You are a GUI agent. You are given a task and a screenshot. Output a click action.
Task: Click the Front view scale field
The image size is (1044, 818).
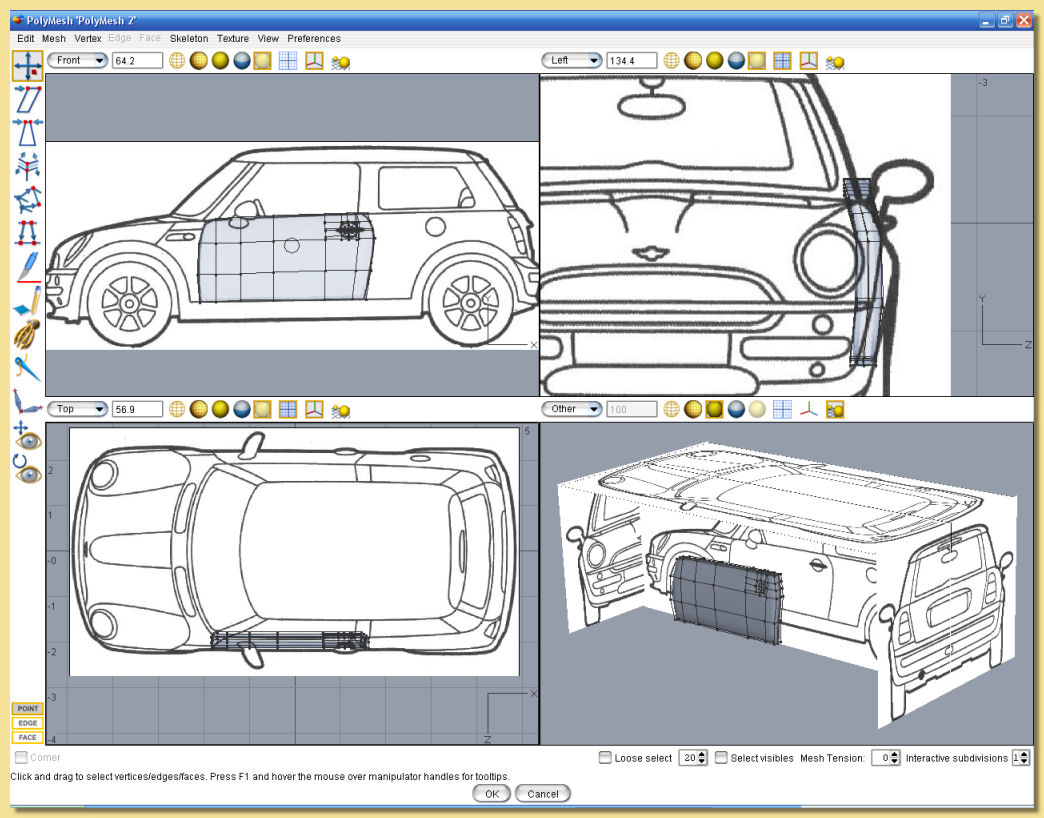click(x=137, y=61)
